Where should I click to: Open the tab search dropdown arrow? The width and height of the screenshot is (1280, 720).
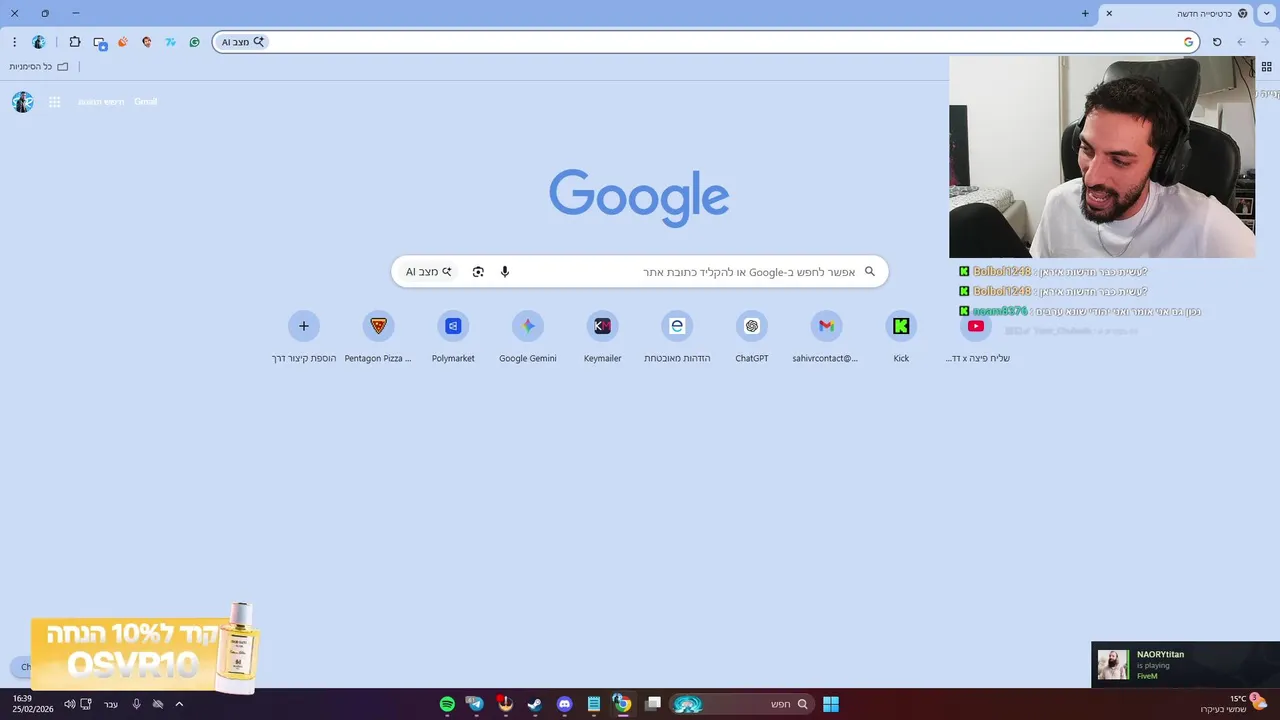(x=1267, y=13)
